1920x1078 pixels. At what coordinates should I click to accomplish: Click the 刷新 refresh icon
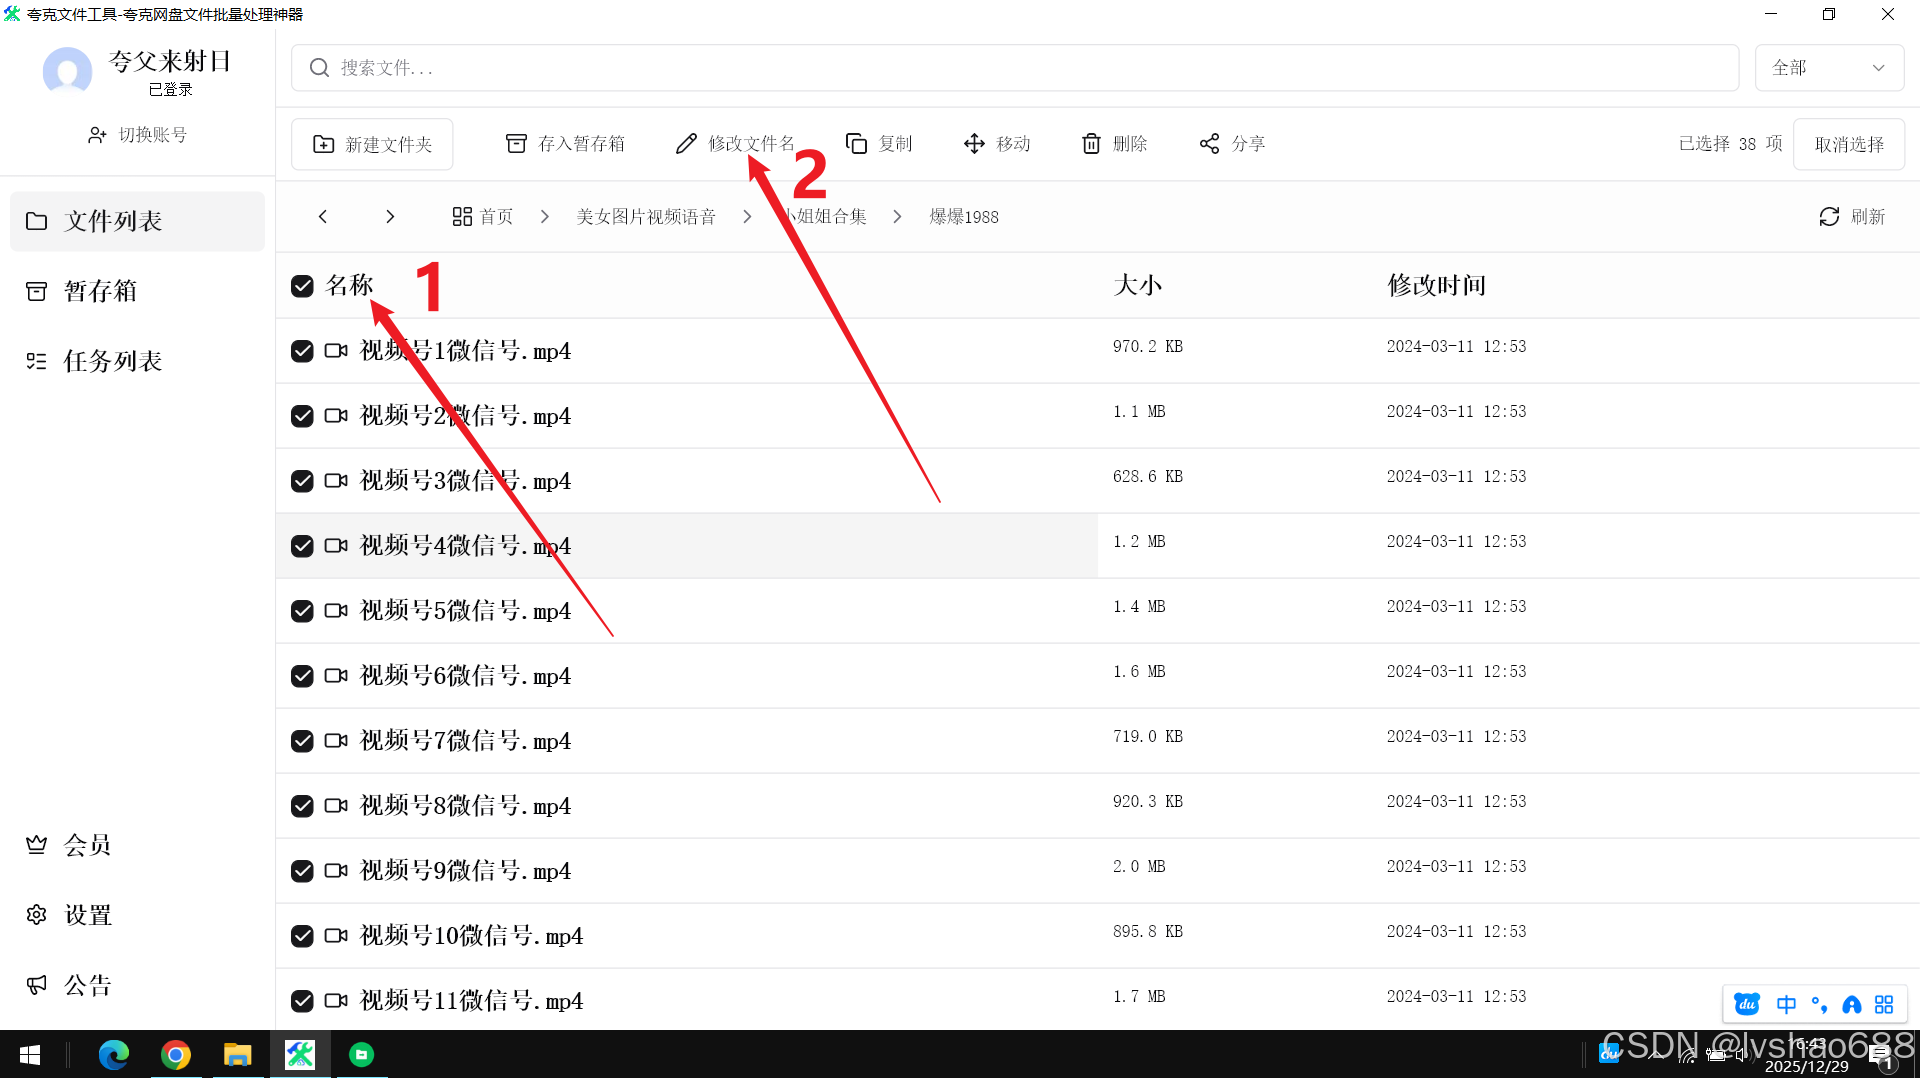point(1829,217)
